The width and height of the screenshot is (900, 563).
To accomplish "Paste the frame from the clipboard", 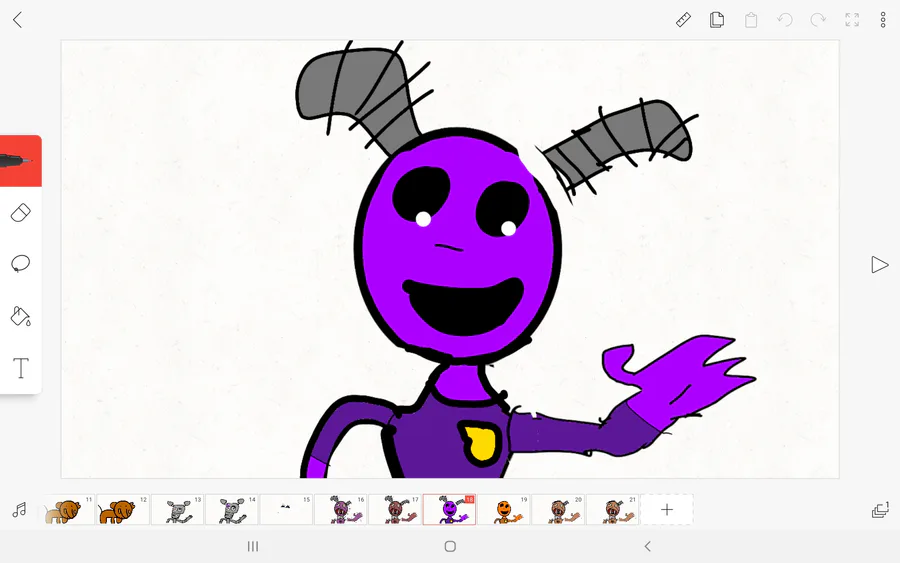I will [x=751, y=20].
